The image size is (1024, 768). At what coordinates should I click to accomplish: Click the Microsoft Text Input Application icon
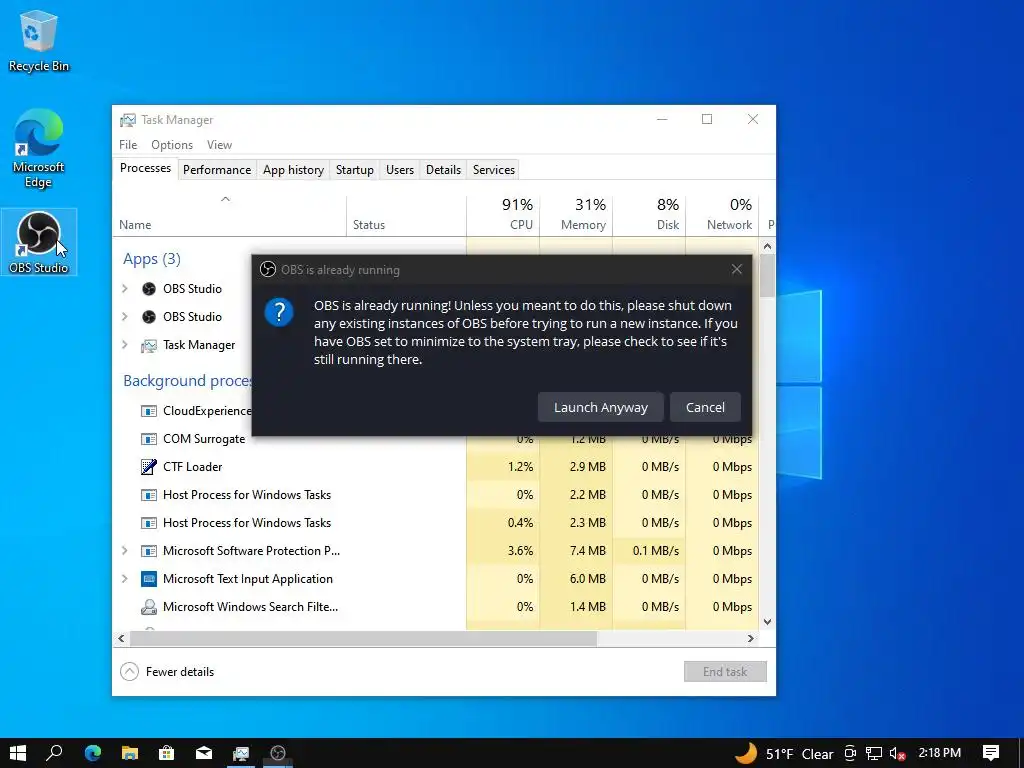149,579
